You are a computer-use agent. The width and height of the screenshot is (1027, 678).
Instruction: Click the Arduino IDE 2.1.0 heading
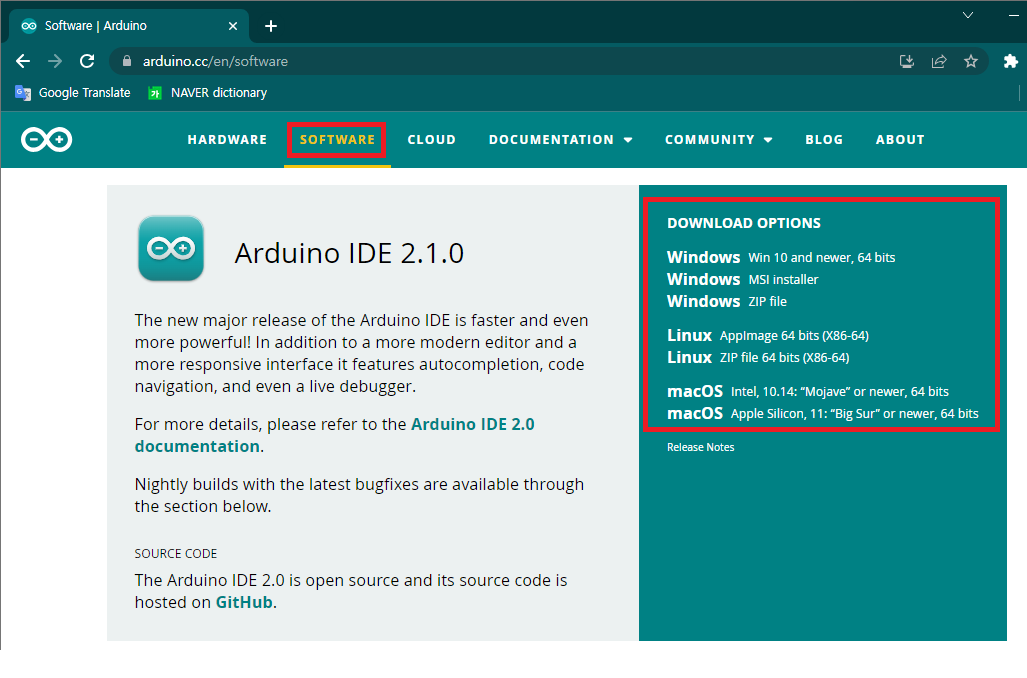(x=349, y=254)
